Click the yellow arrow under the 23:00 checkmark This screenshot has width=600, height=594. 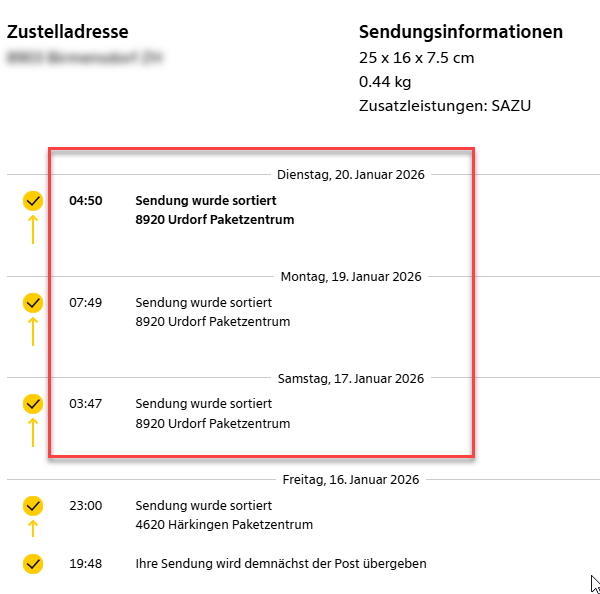pos(33,529)
